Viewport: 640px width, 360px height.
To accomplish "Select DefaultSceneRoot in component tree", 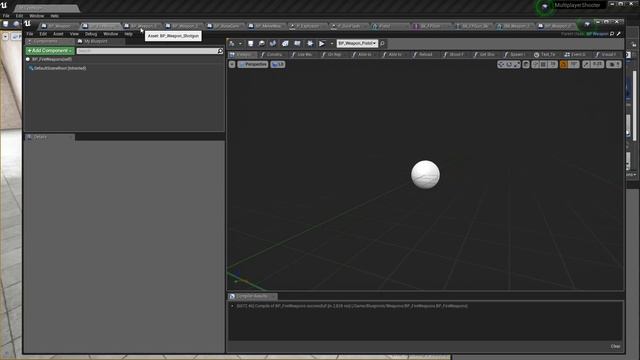I will [x=60, y=68].
